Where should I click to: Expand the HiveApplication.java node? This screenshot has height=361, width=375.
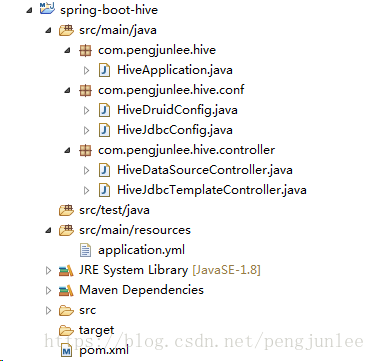coord(87,70)
